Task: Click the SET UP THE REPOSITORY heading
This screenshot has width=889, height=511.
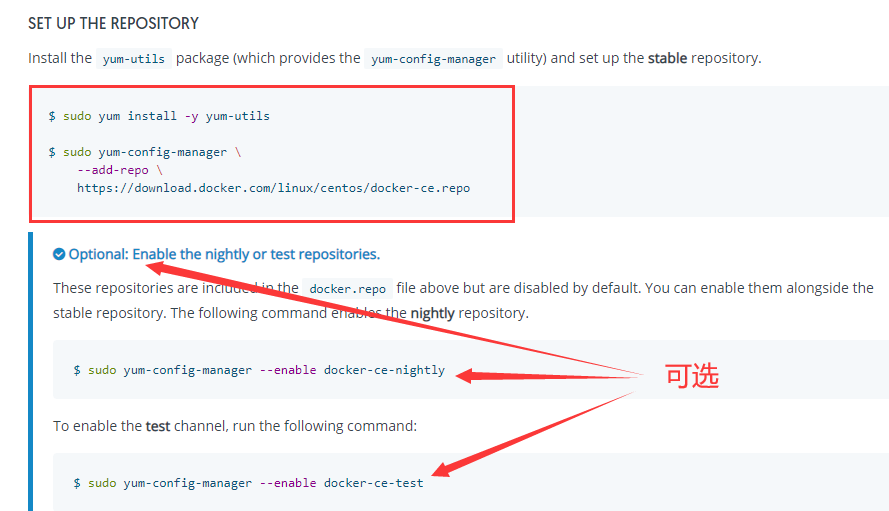Action: 113,23
